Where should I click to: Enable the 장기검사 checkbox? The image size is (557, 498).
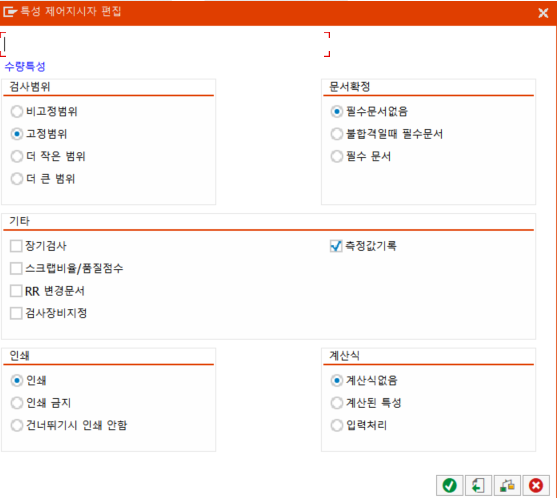[16, 246]
